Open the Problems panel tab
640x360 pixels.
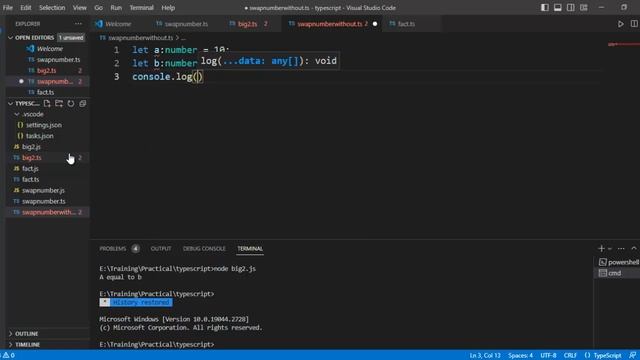(113, 249)
